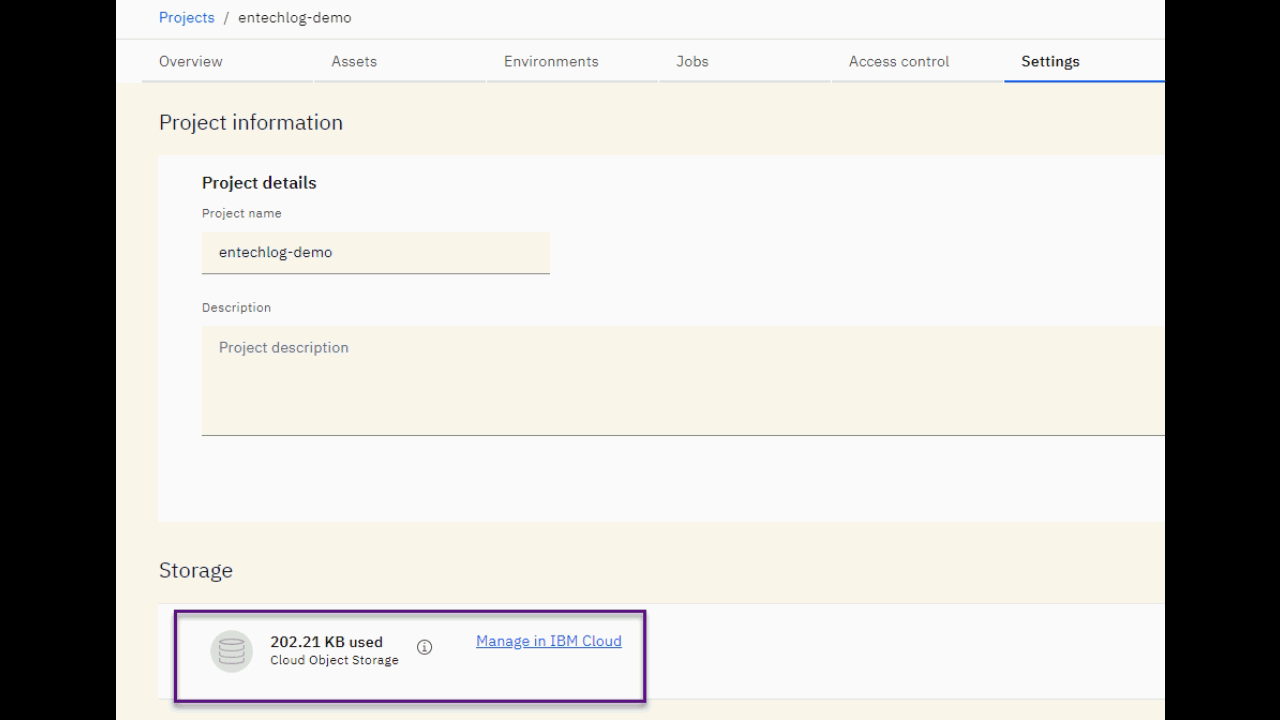Switch to the Assets tab
1280x720 pixels.
tap(354, 61)
